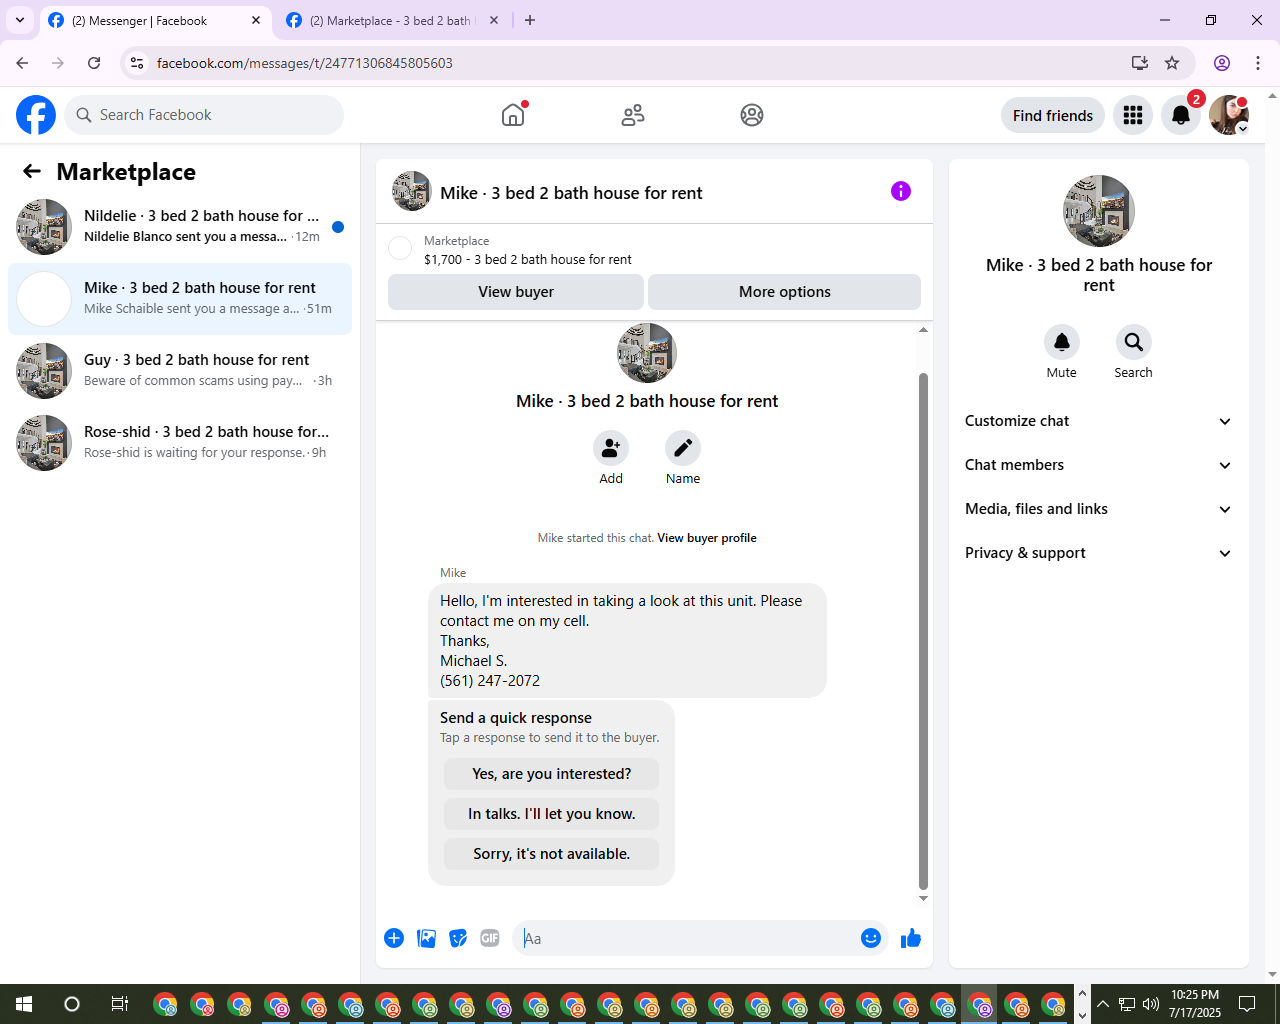Viewport: 1280px width, 1024px height.
Task: Open the Groups icon in top navigation
Action: click(752, 115)
